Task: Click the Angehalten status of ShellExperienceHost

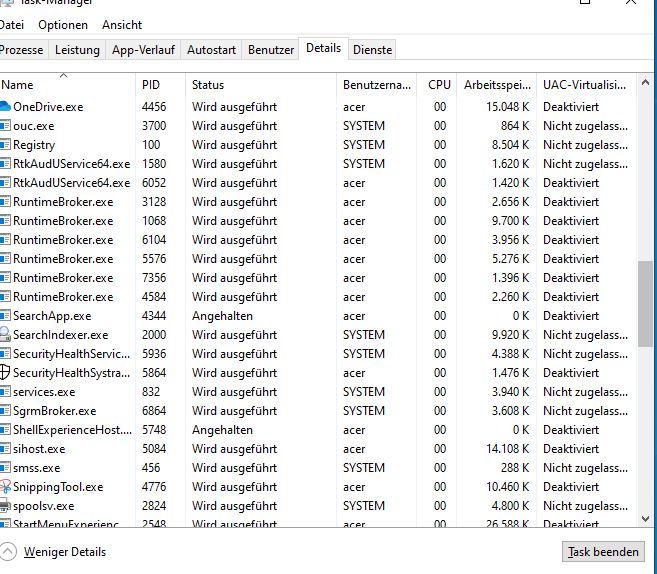Action: (222, 430)
